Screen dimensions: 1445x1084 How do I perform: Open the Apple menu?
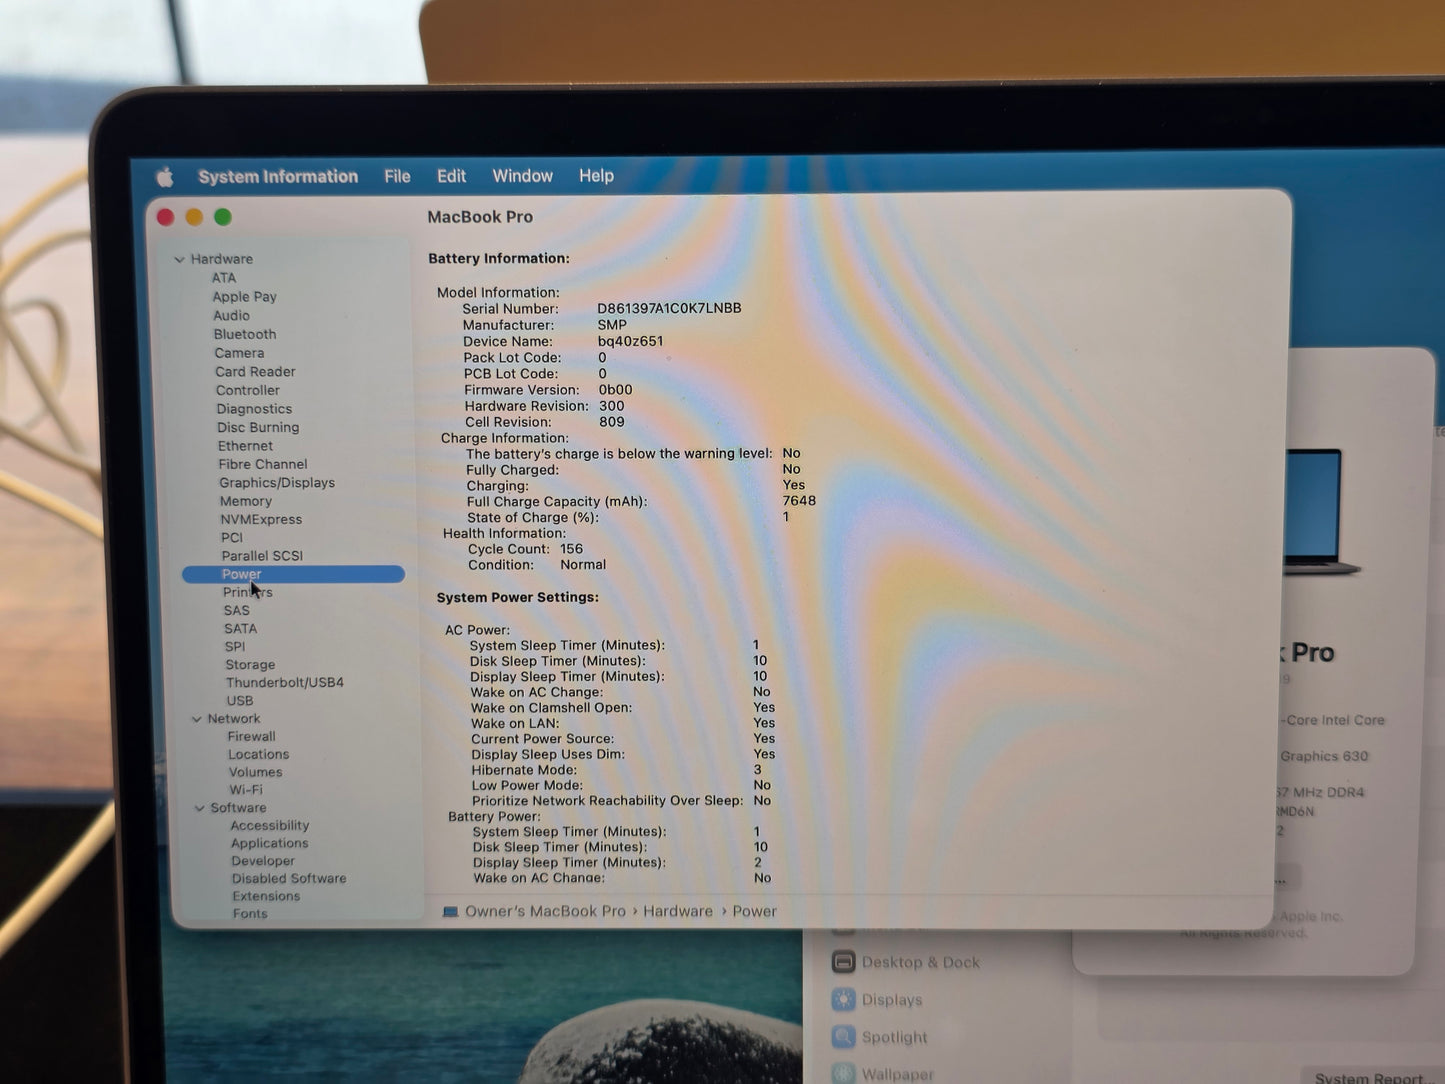165,177
